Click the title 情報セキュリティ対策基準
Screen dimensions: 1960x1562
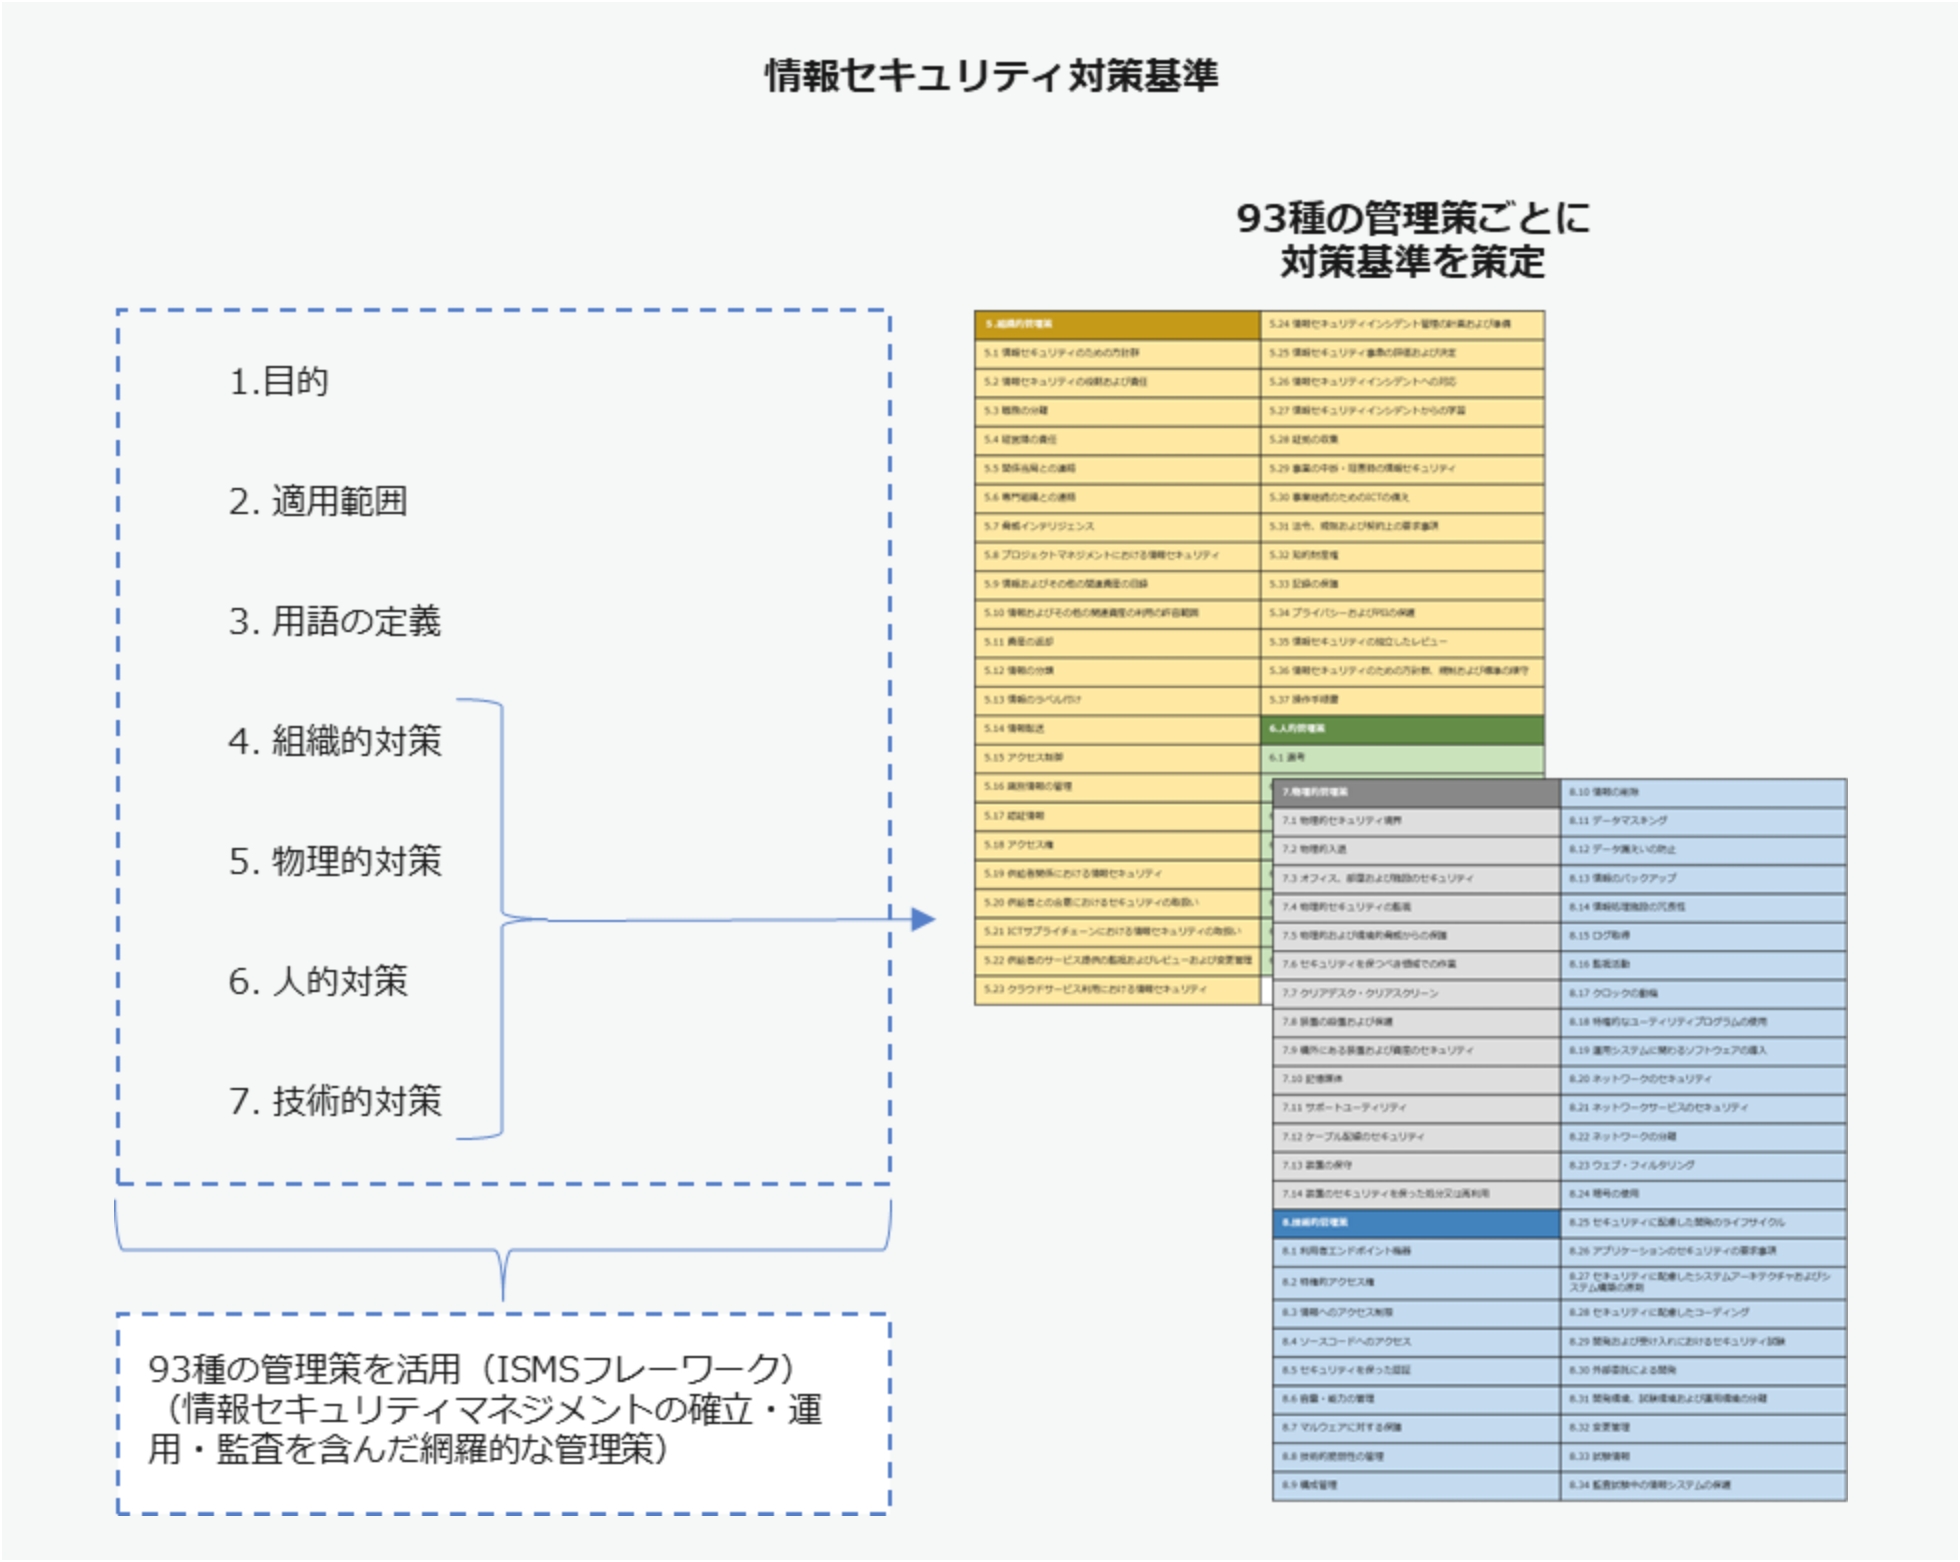tap(991, 76)
